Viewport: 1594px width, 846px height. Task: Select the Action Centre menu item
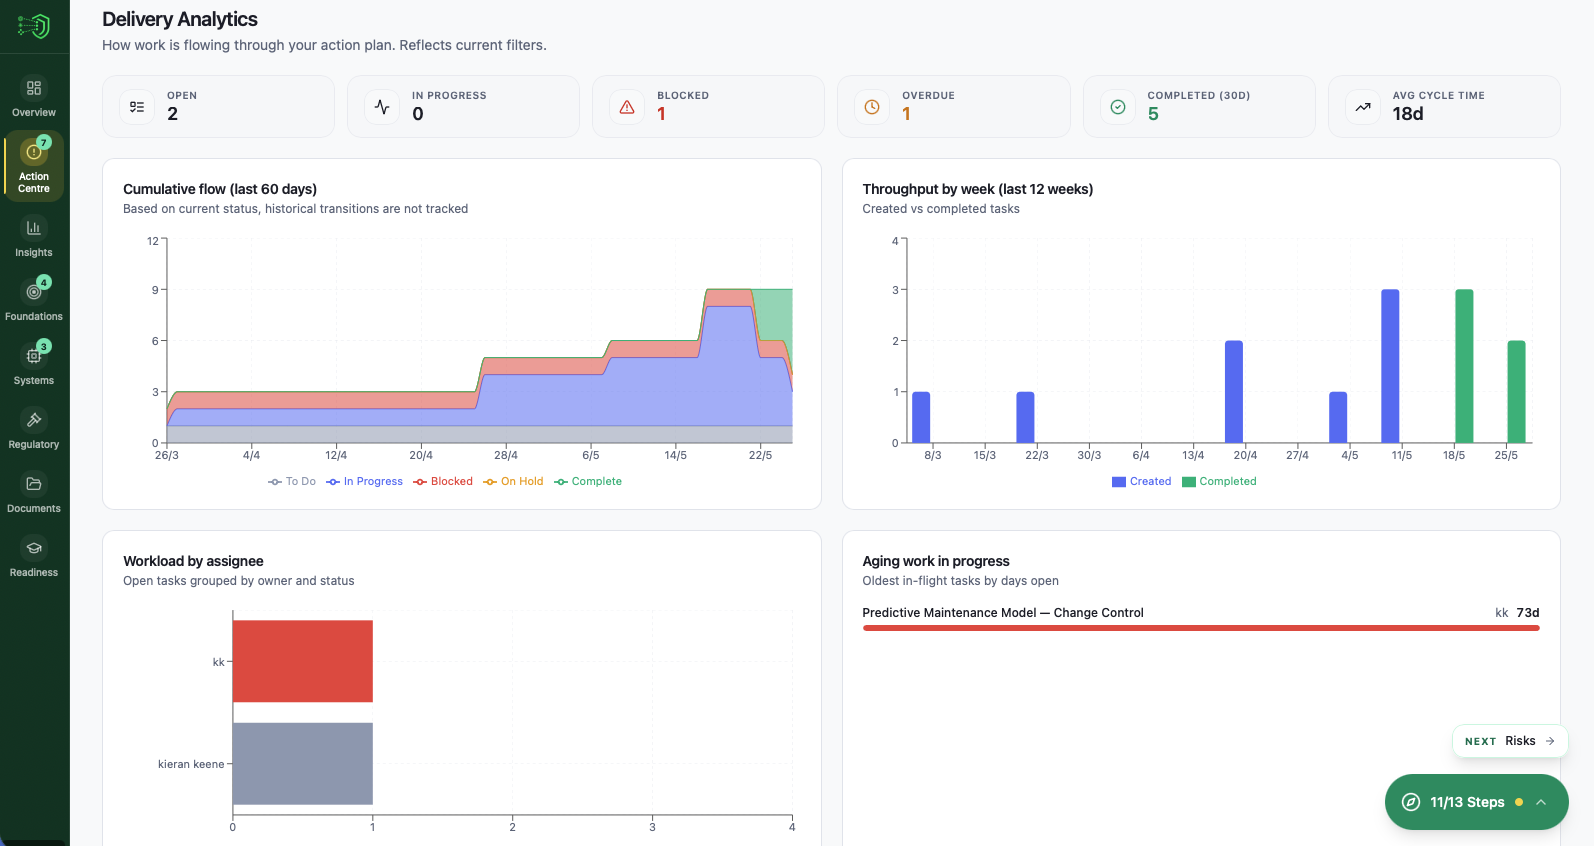coord(34,166)
